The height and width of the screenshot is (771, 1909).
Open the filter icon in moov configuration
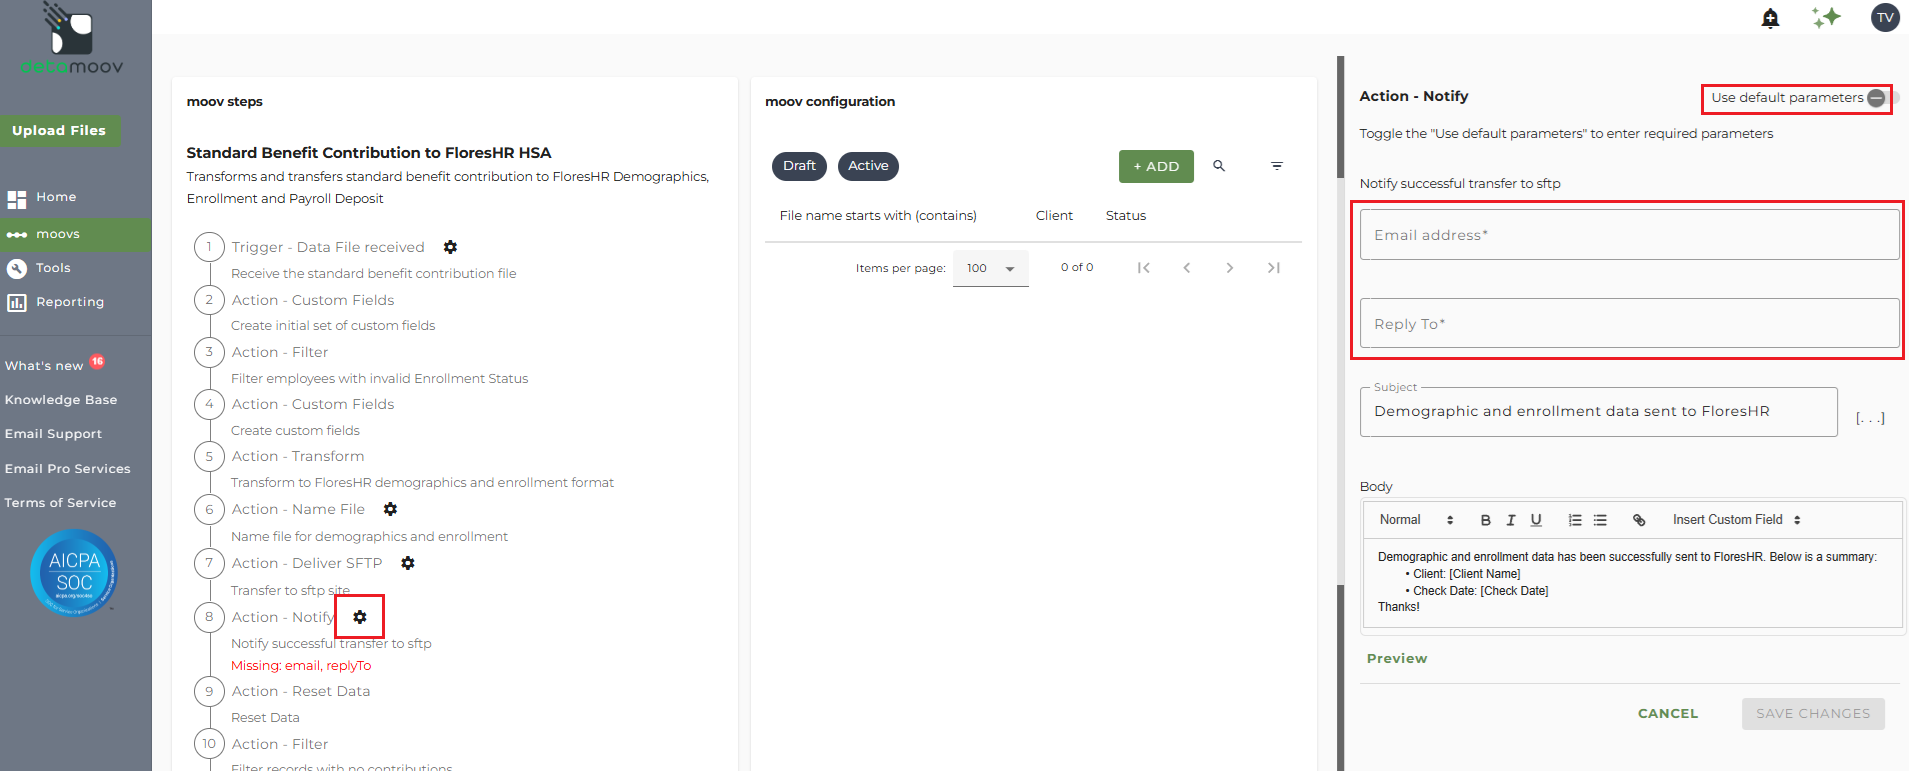1277,166
